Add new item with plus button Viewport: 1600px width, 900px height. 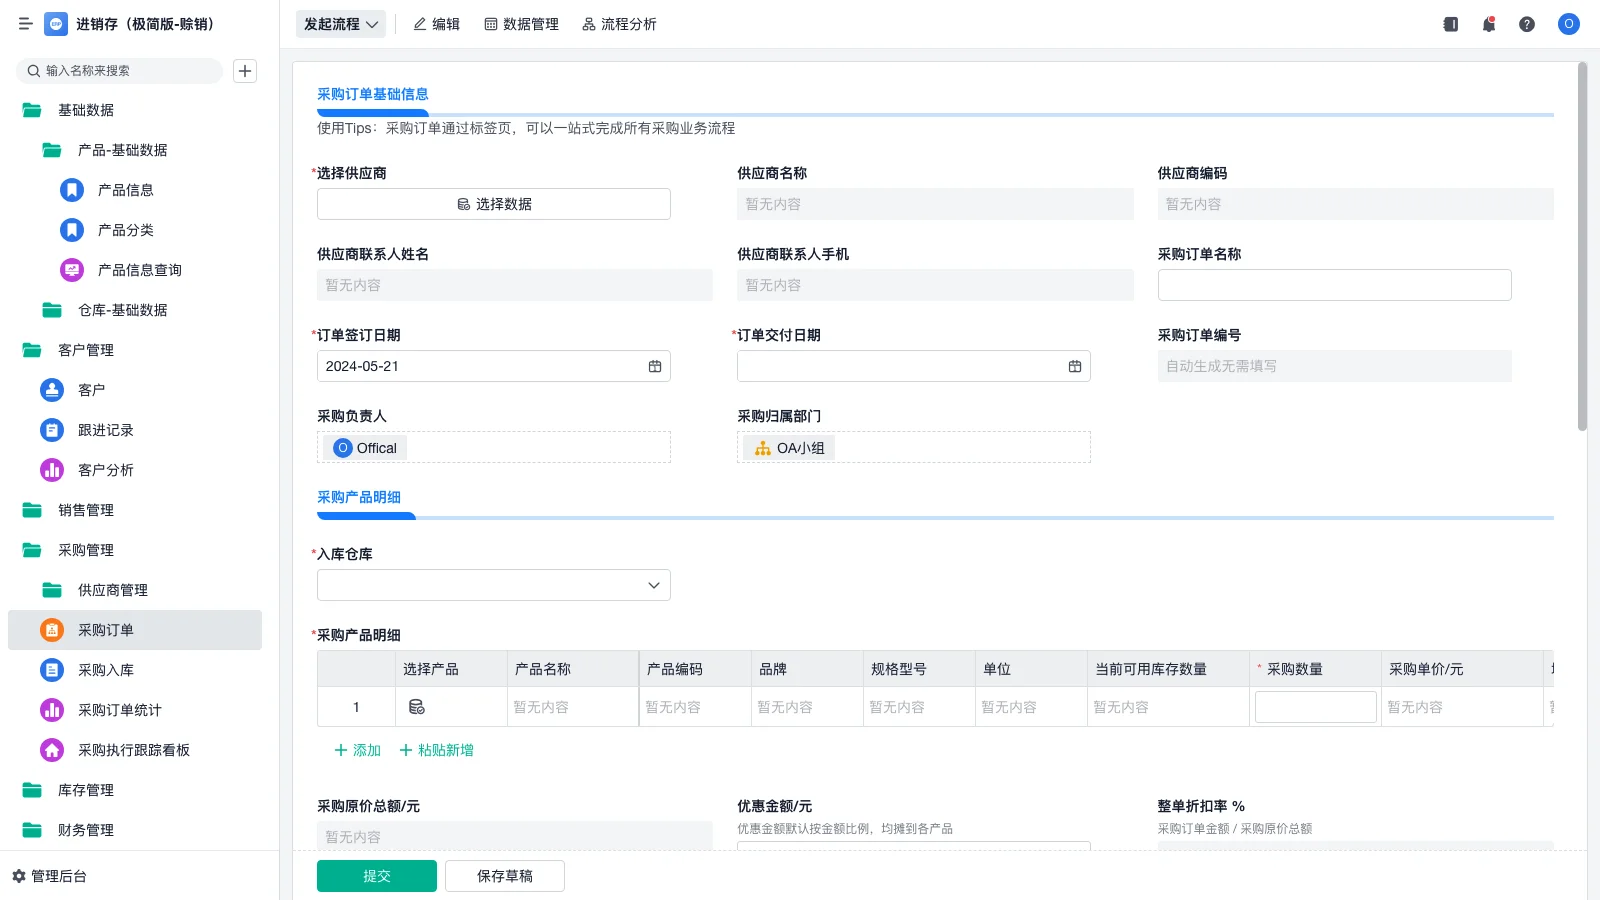pyautogui.click(x=245, y=71)
